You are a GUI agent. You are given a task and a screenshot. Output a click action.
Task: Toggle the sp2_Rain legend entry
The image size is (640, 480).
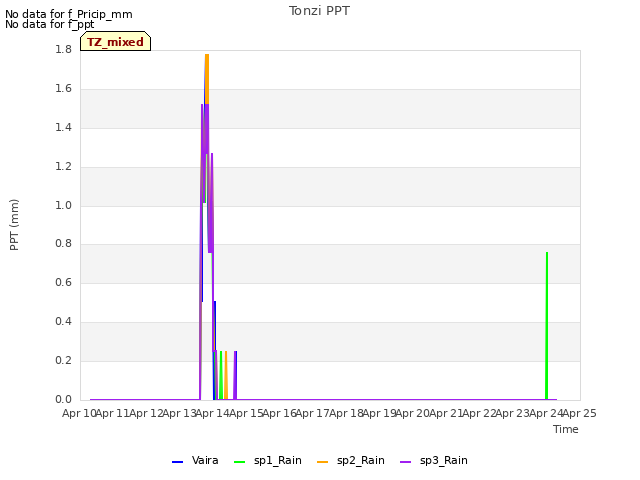[x=351, y=460]
